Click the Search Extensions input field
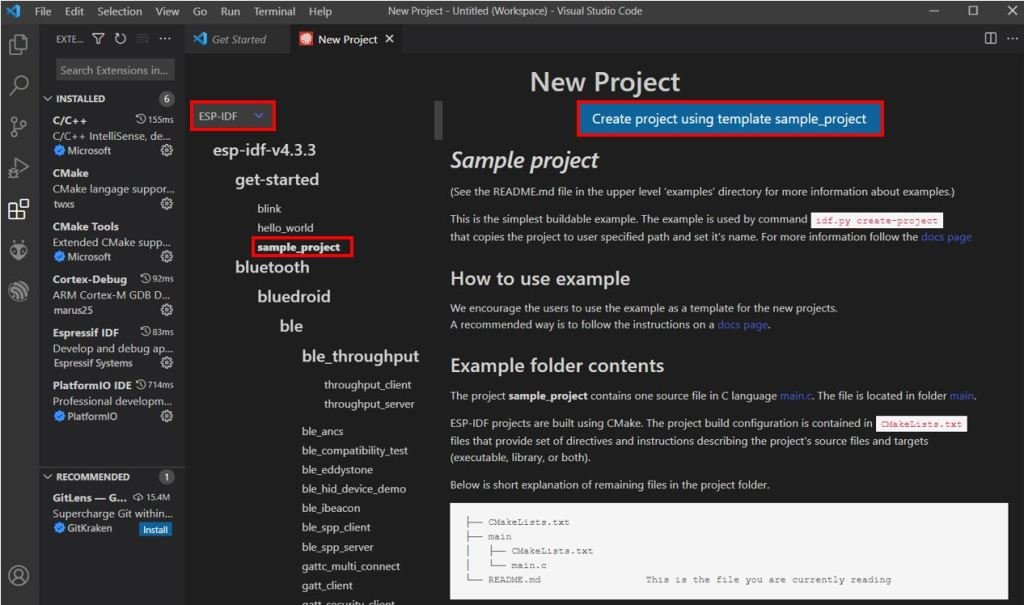 click(x=113, y=70)
